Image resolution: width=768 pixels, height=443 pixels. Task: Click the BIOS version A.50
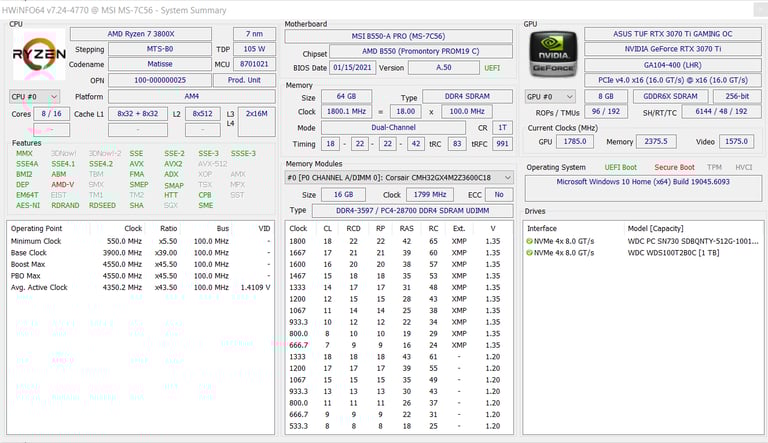[x=444, y=68]
